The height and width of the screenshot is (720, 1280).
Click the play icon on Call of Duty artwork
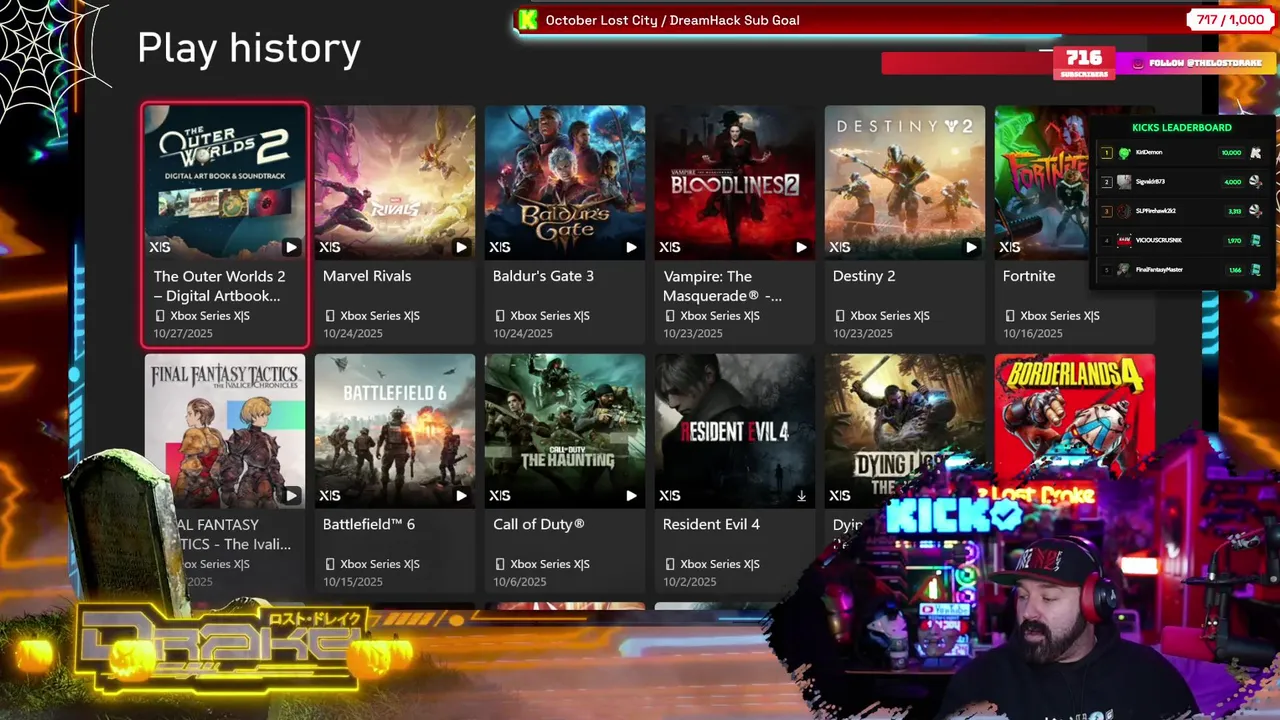(x=631, y=495)
